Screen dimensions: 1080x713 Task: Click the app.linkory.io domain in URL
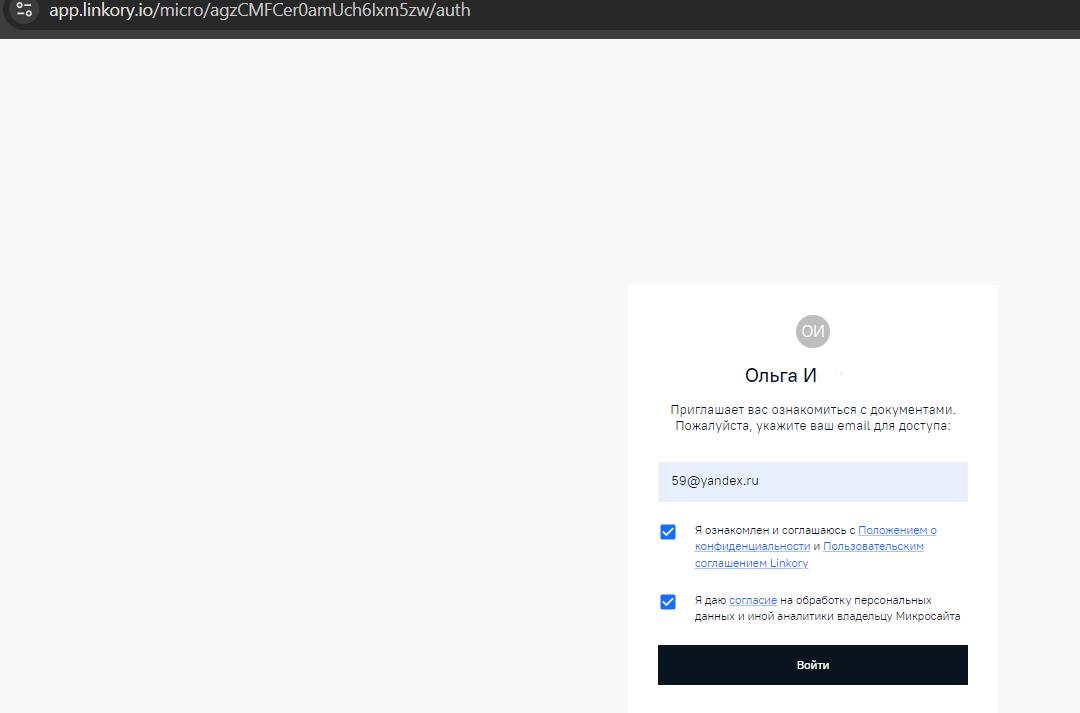point(101,11)
